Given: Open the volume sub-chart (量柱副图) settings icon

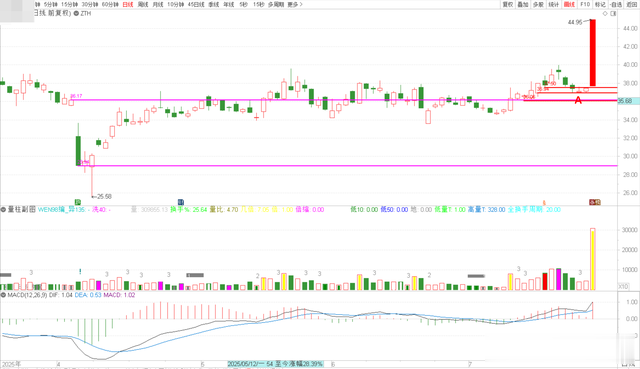Looking at the screenshot, I should coord(3,209).
